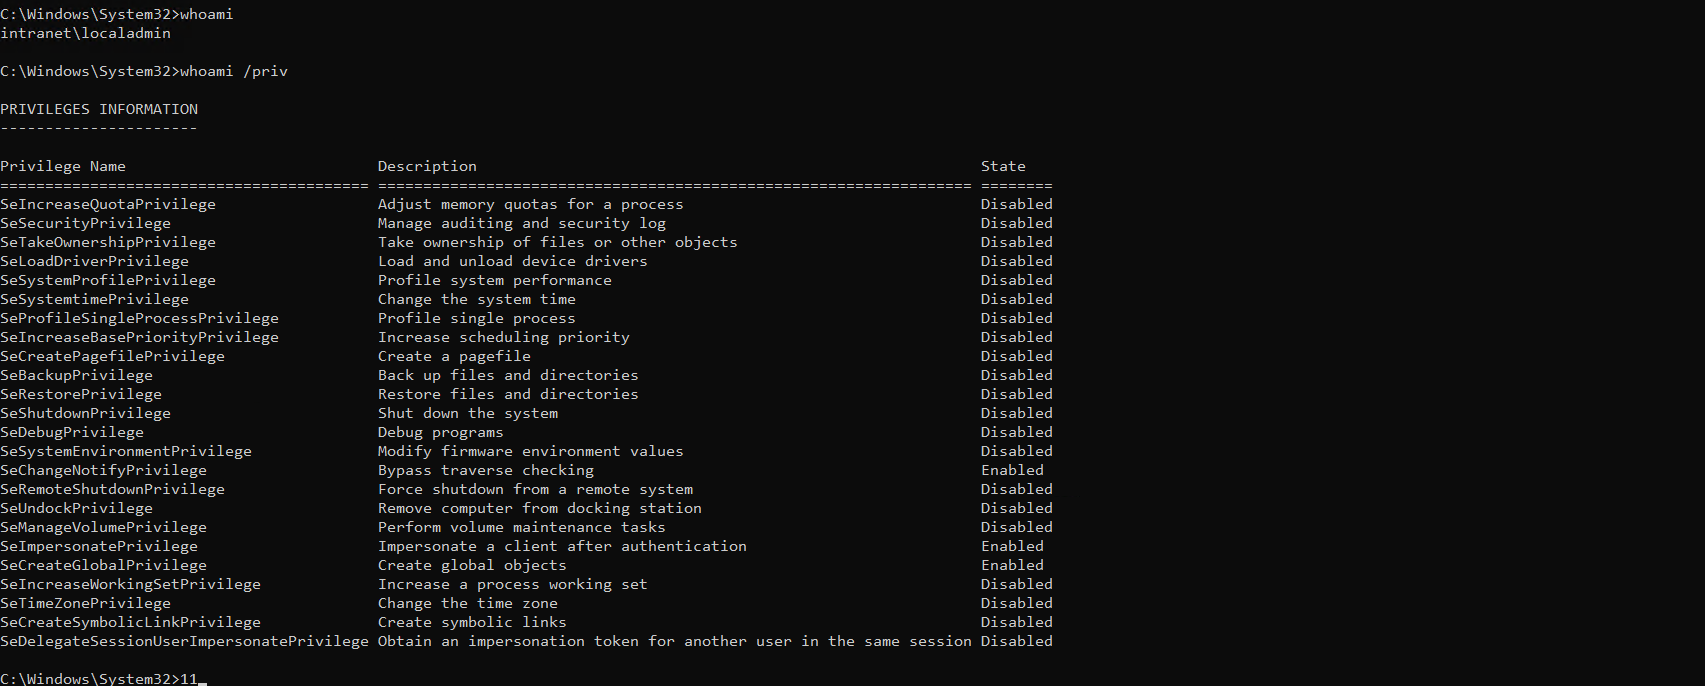Click the SeTimeZonePrivilege entry
Image resolution: width=1705 pixels, height=686 pixels.
85,603
